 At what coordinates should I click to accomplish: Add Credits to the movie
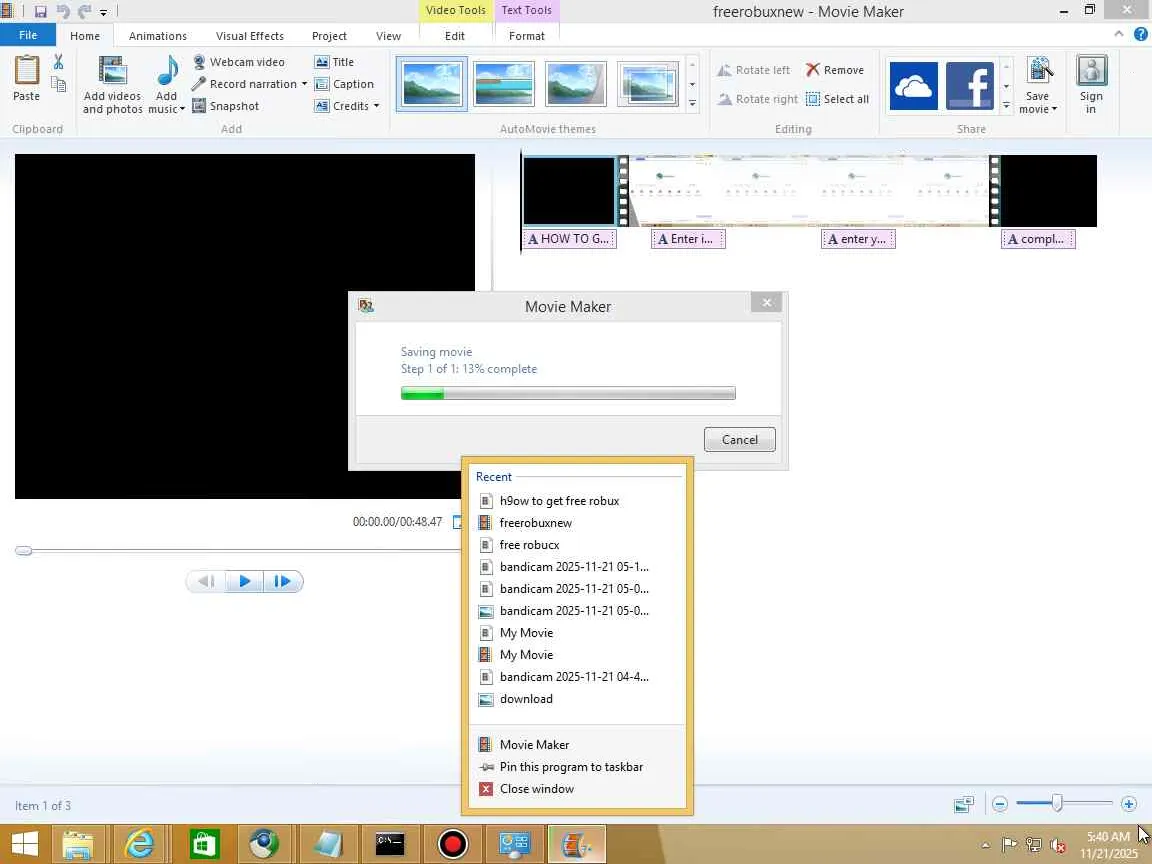click(x=342, y=106)
